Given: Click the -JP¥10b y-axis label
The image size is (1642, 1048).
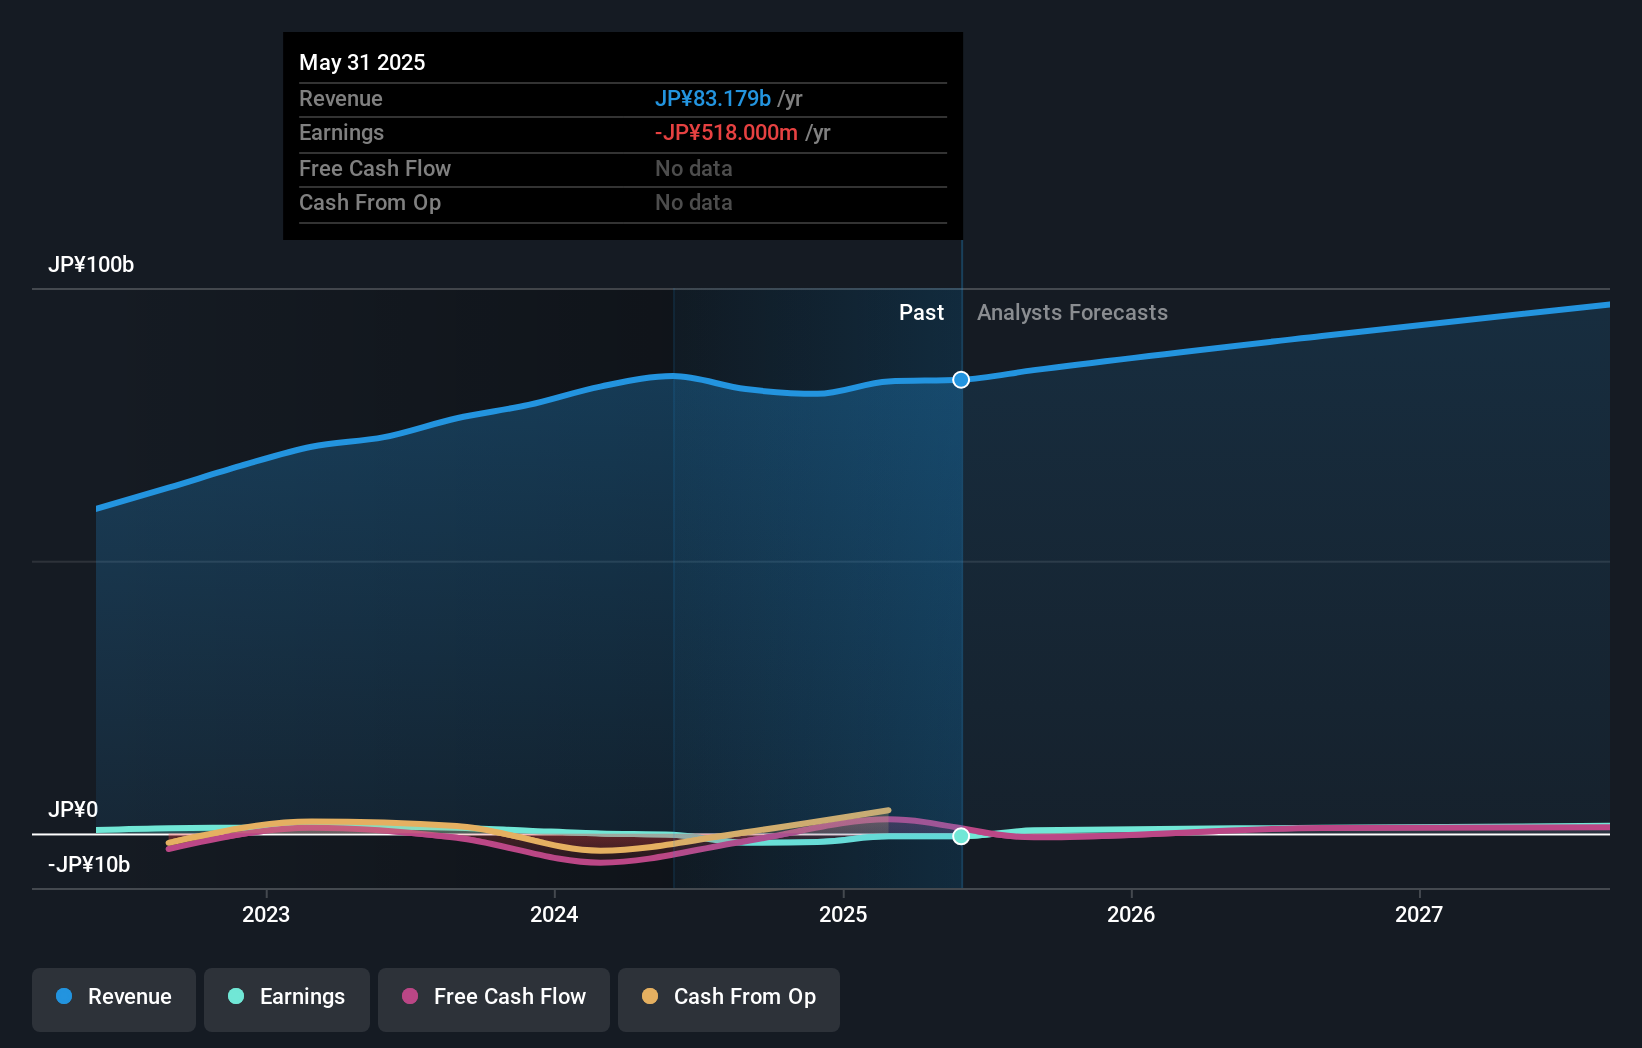Looking at the screenshot, I should pos(89,865).
